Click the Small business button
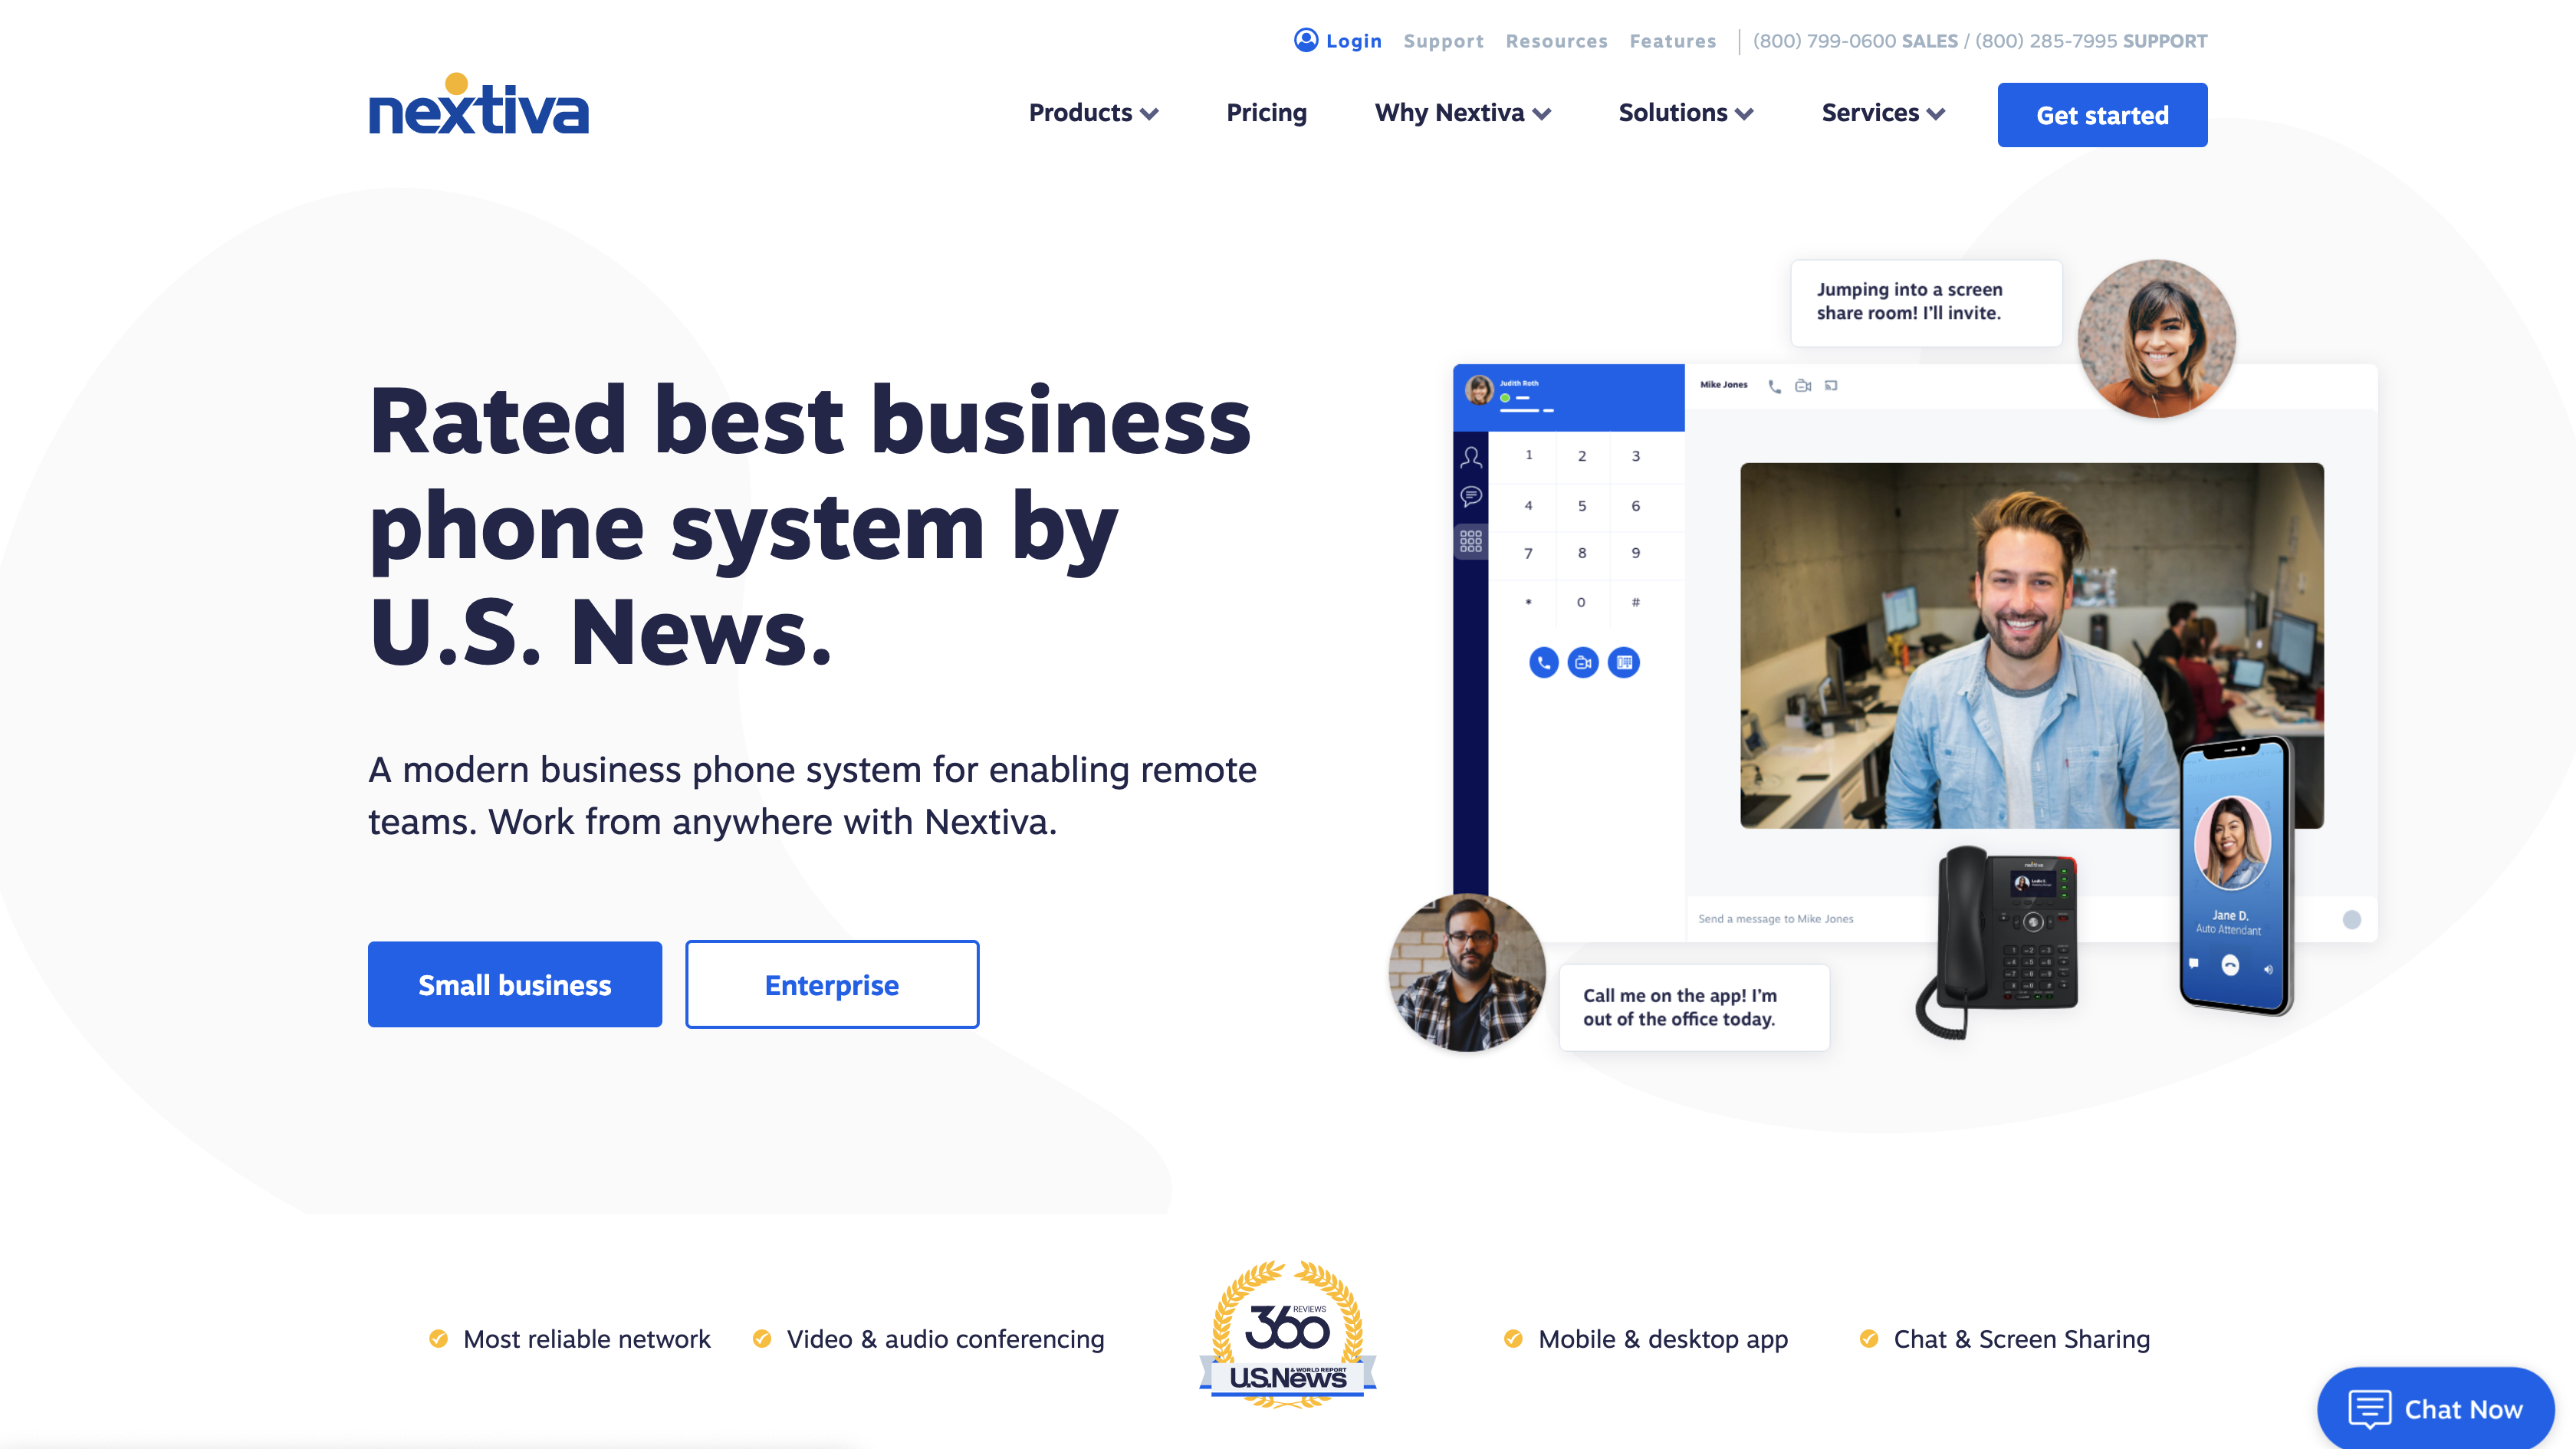 pos(515,984)
